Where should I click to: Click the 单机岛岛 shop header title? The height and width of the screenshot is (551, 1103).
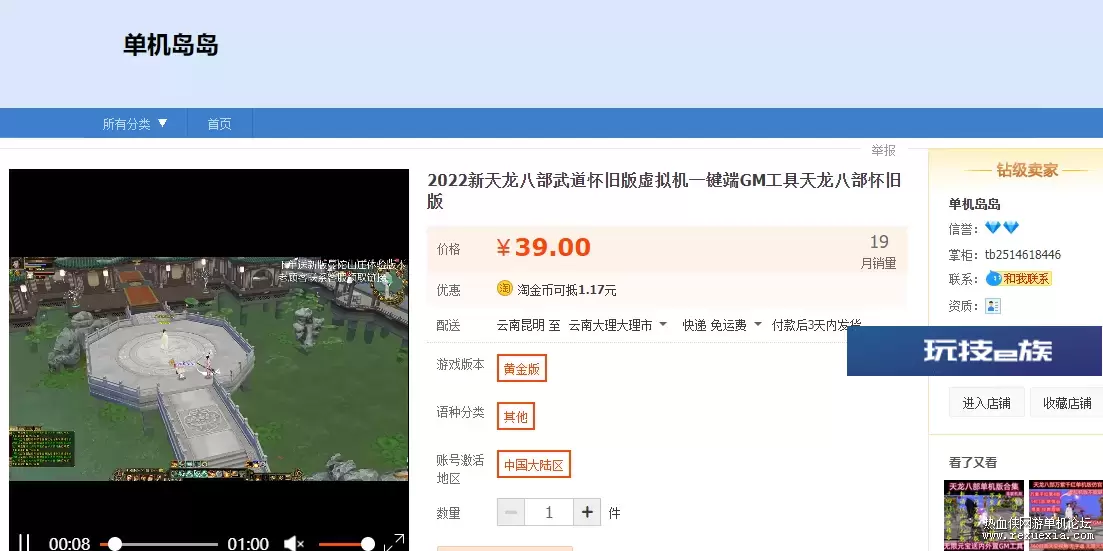[171, 46]
